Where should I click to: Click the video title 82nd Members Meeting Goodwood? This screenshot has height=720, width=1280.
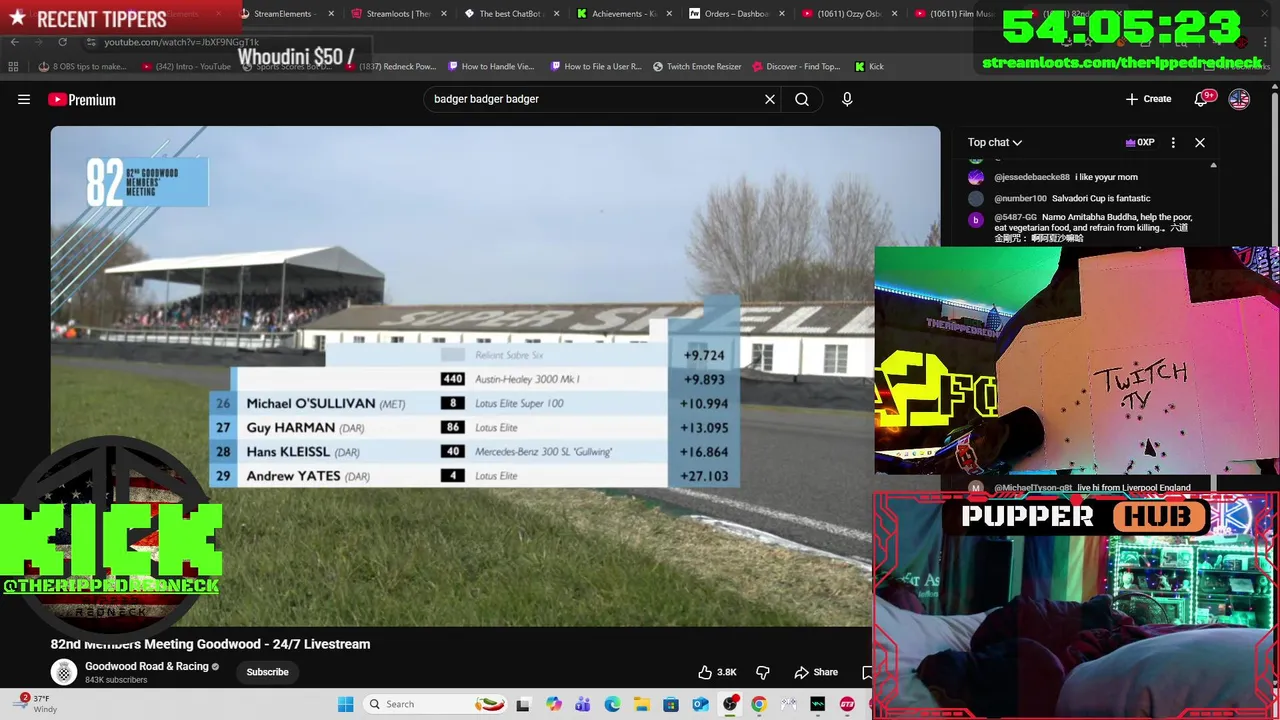point(210,644)
